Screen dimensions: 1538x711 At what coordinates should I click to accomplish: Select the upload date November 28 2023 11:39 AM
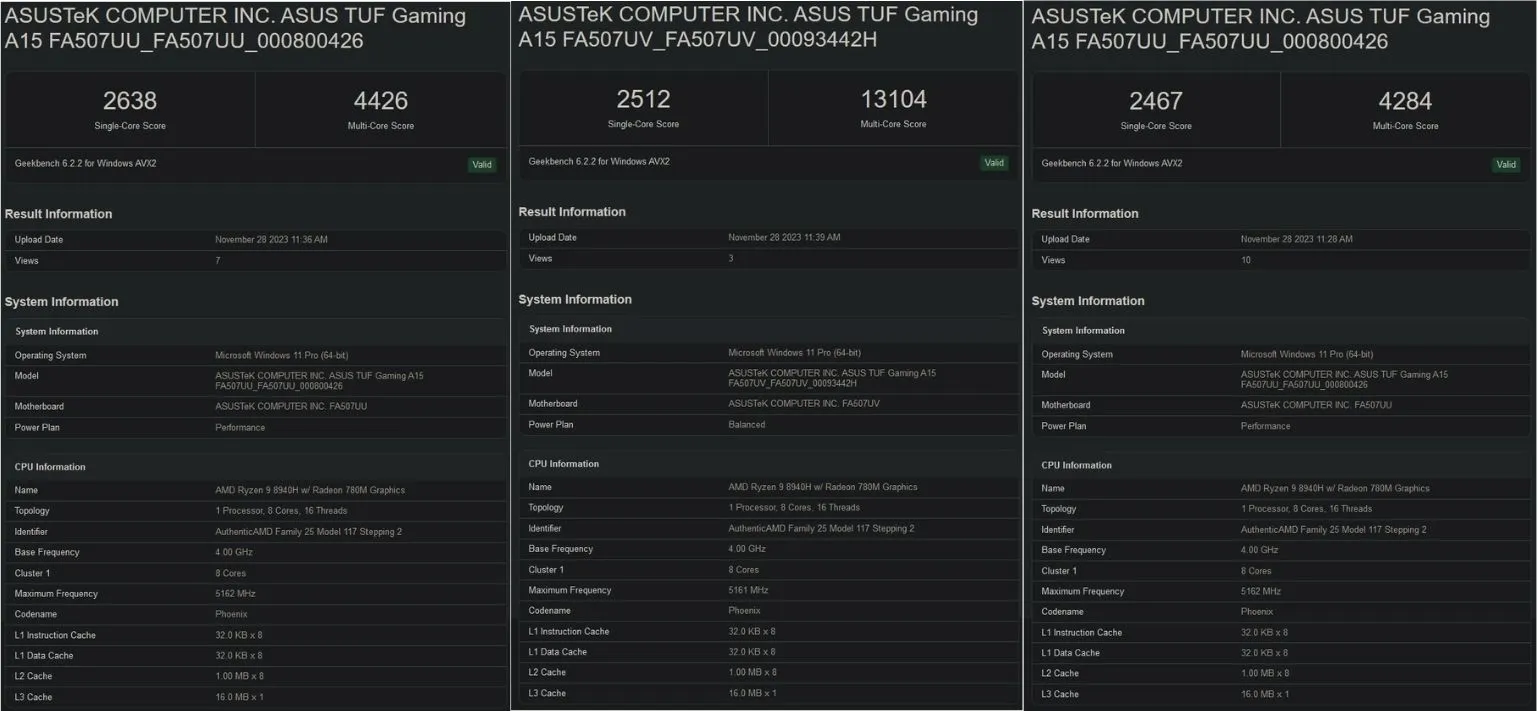(x=784, y=238)
